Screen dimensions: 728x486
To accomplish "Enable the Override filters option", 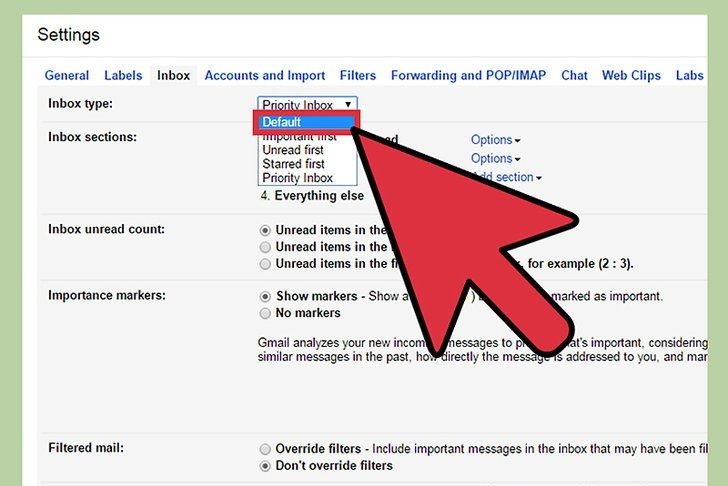I will point(265,450).
